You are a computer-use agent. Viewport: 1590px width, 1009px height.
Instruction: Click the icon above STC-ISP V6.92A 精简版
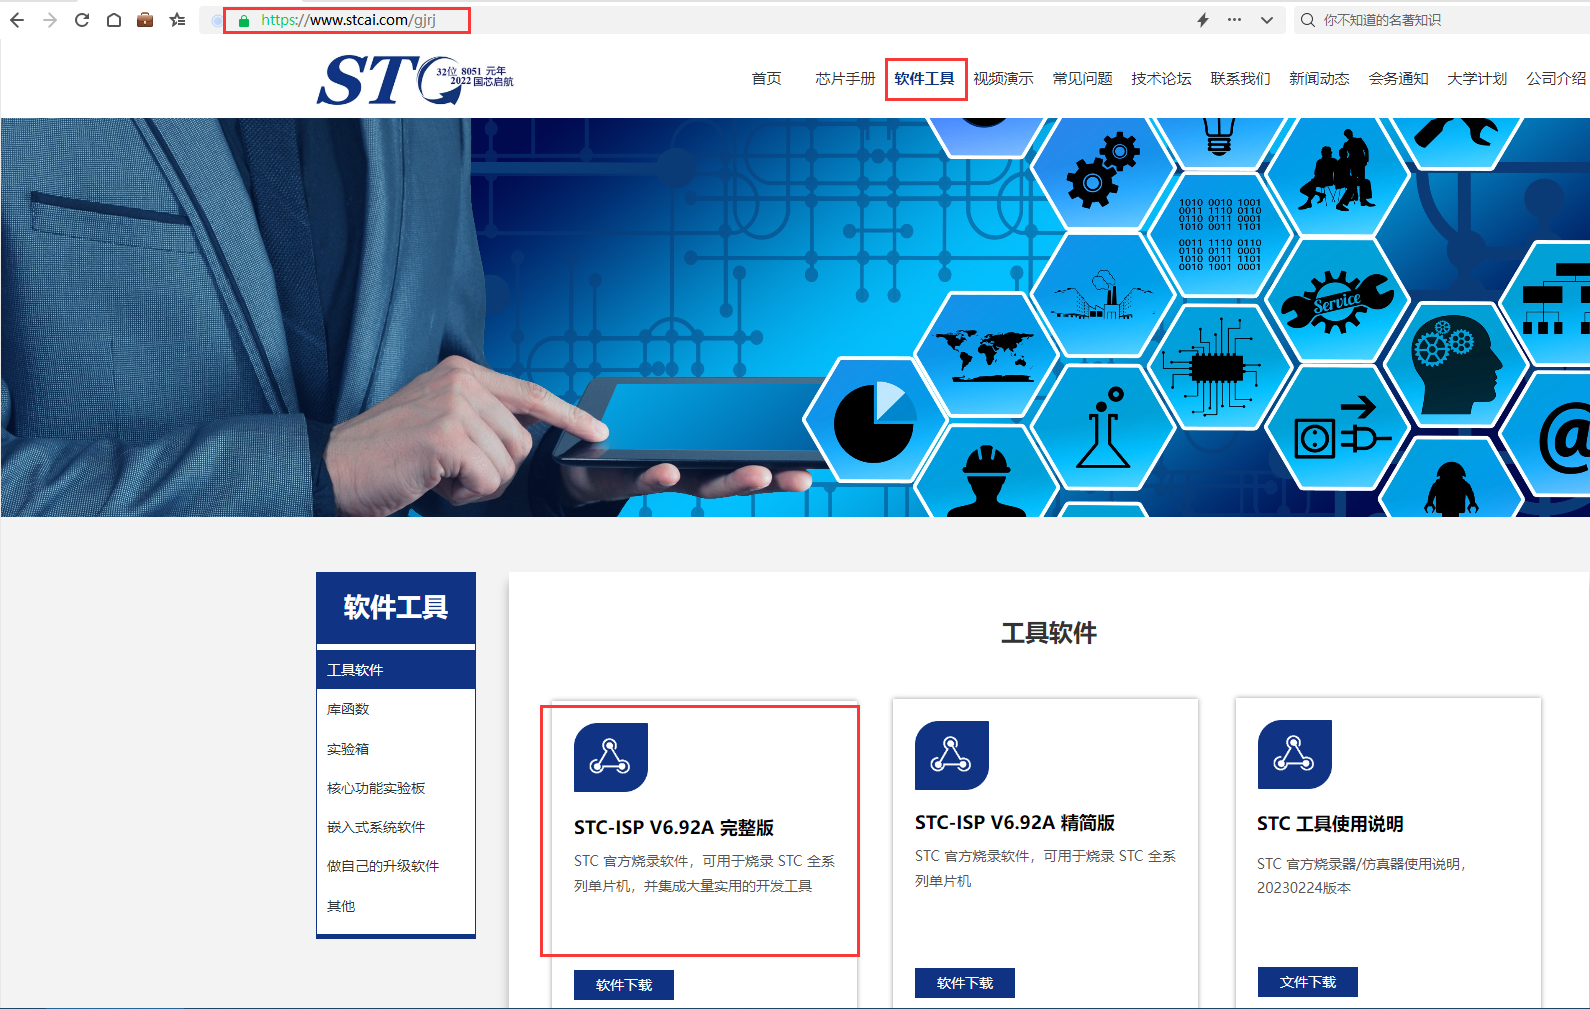click(952, 755)
